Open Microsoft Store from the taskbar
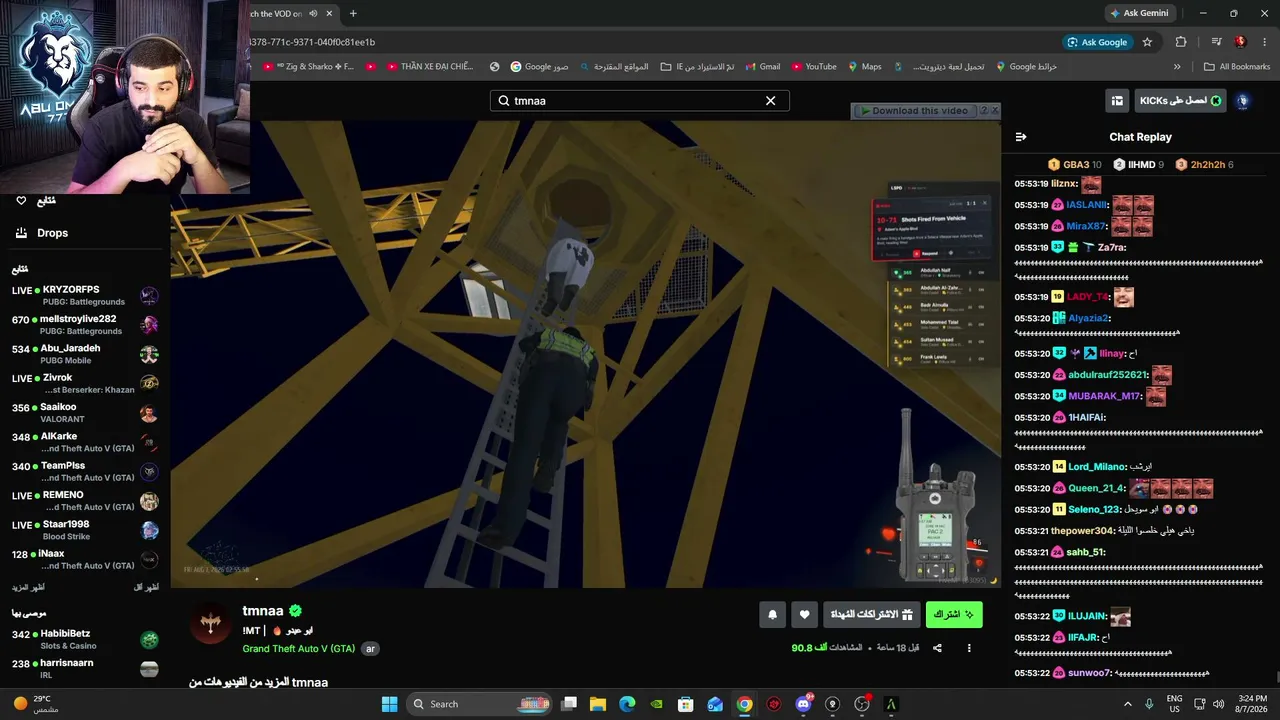 tap(686, 704)
